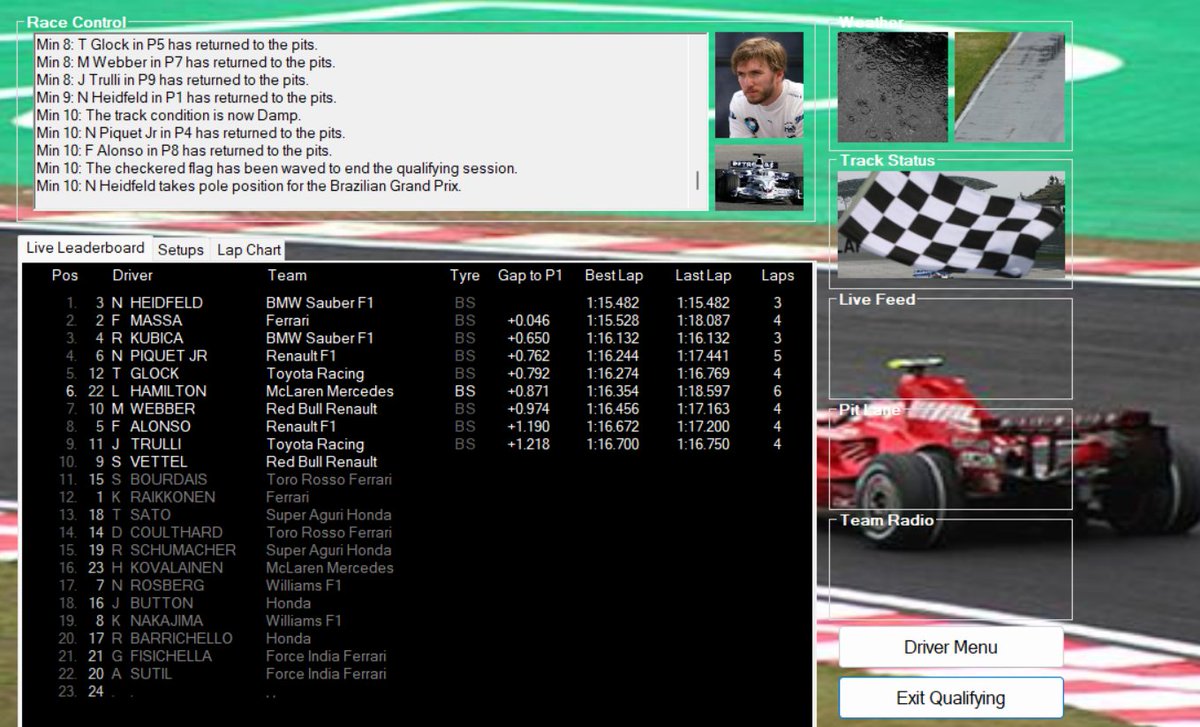
Task: Select the R KUBICA leaderboard row
Action: click(x=418, y=338)
